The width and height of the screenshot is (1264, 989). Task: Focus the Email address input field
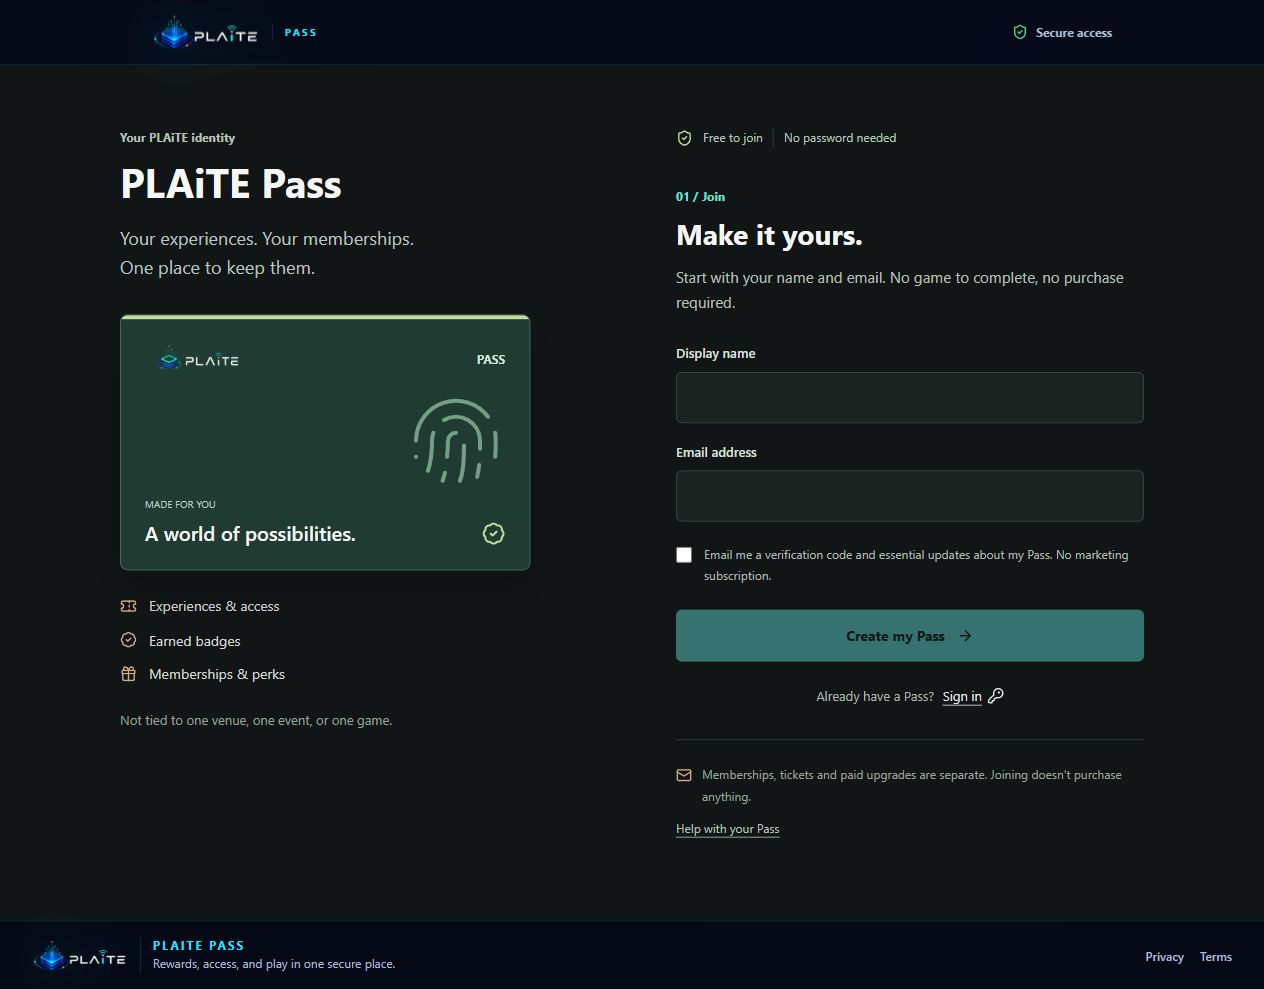click(910, 496)
